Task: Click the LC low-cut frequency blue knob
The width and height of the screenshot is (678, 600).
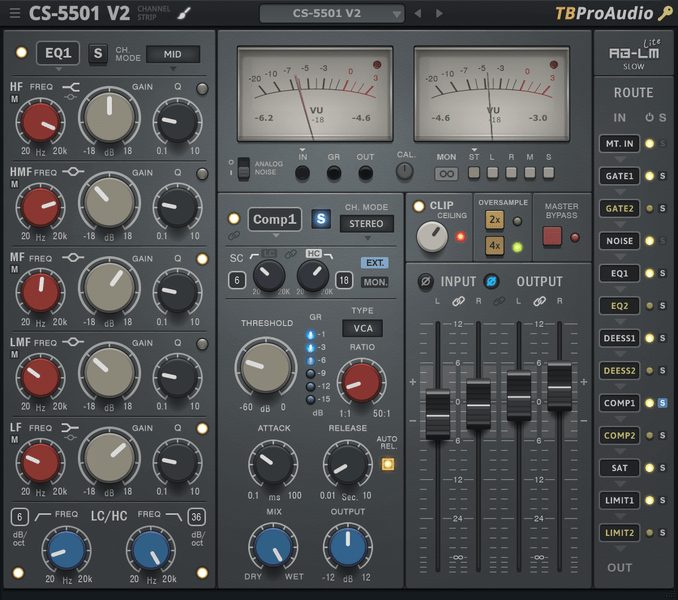Action: pos(66,550)
